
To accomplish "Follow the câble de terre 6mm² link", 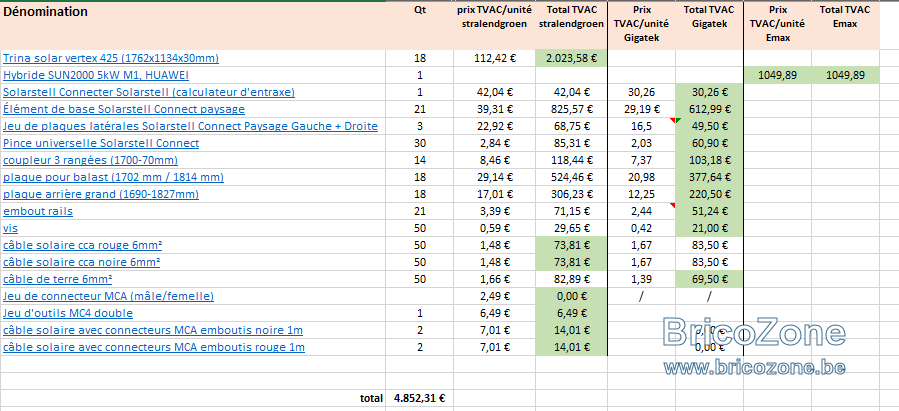I will click(x=57, y=279).
